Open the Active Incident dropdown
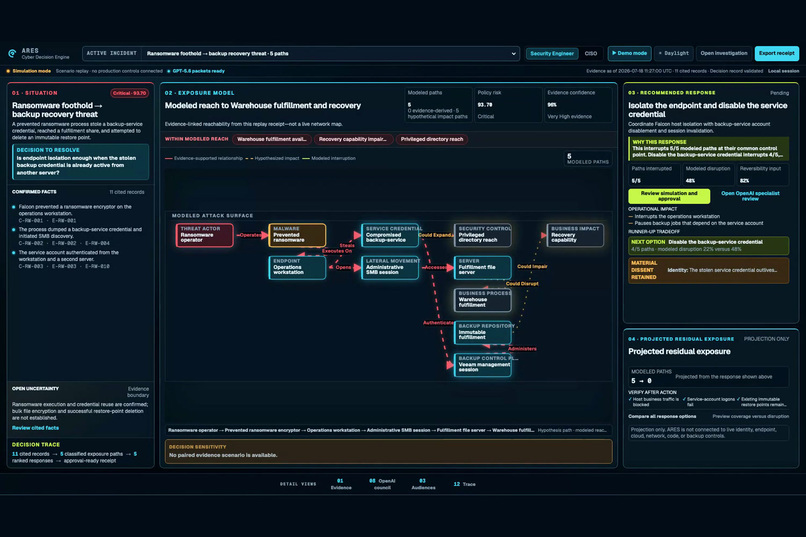Image resolution: width=806 pixels, height=537 pixels. coord(301,53)
